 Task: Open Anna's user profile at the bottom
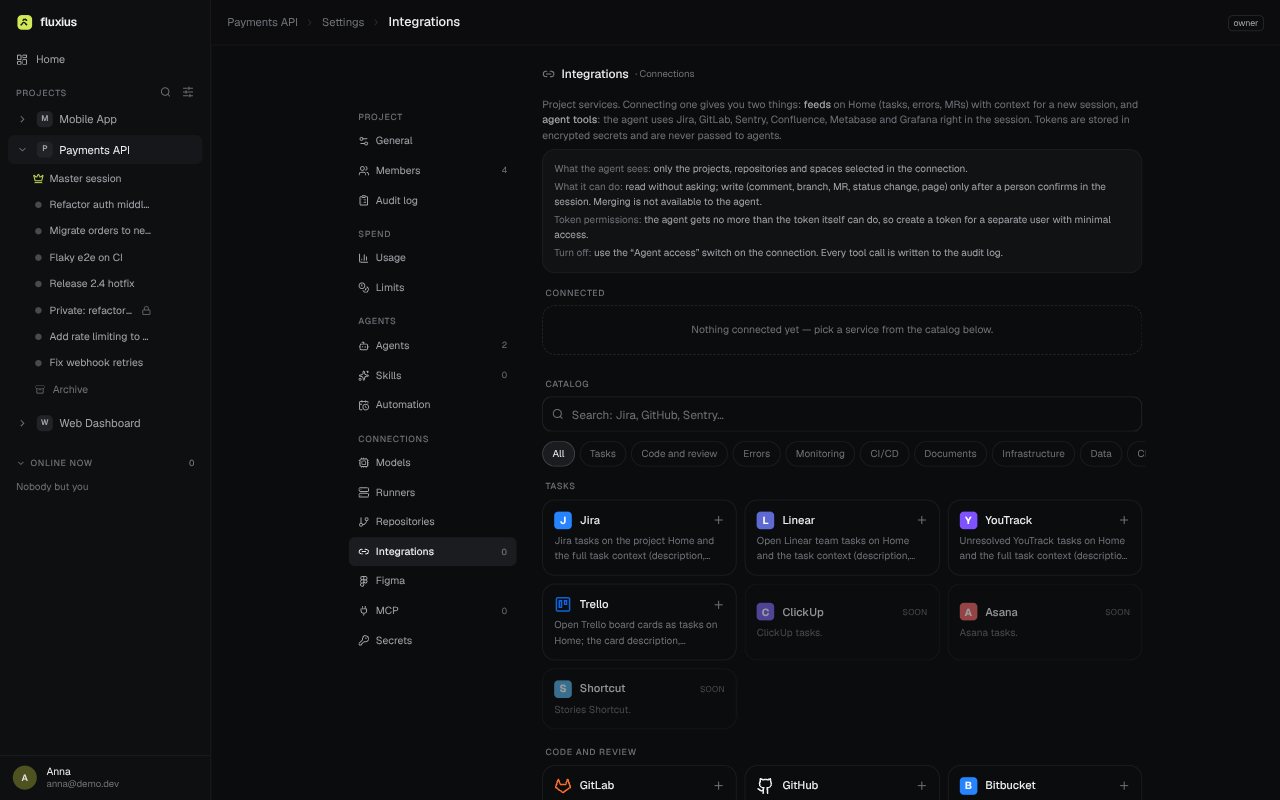coord(105,777)
